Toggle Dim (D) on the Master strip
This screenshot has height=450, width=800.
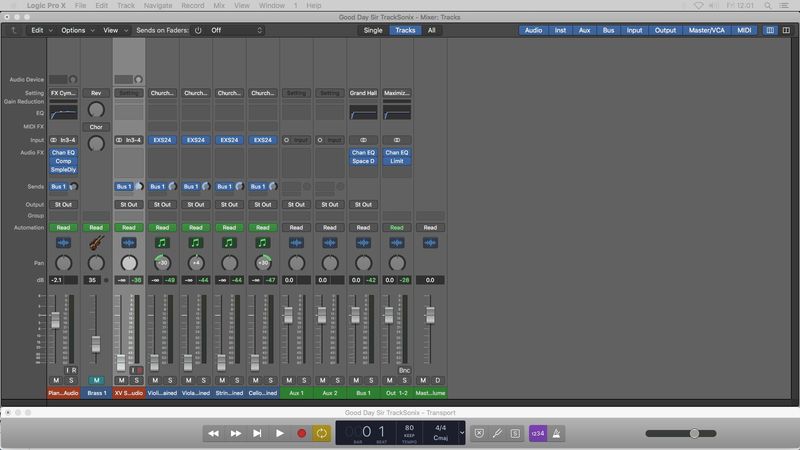coord(437,380)
